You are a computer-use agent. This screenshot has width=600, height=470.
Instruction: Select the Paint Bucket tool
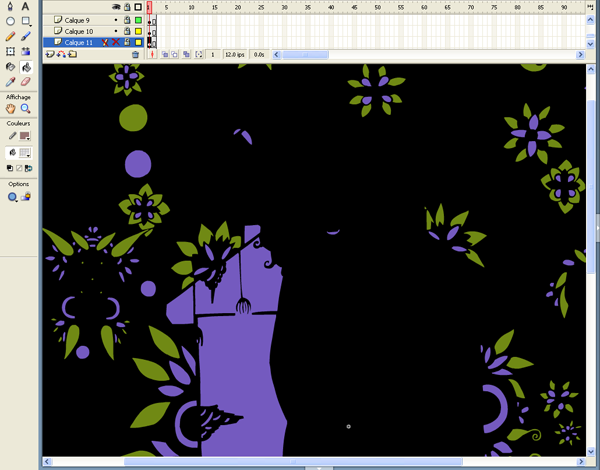point(26,67)
